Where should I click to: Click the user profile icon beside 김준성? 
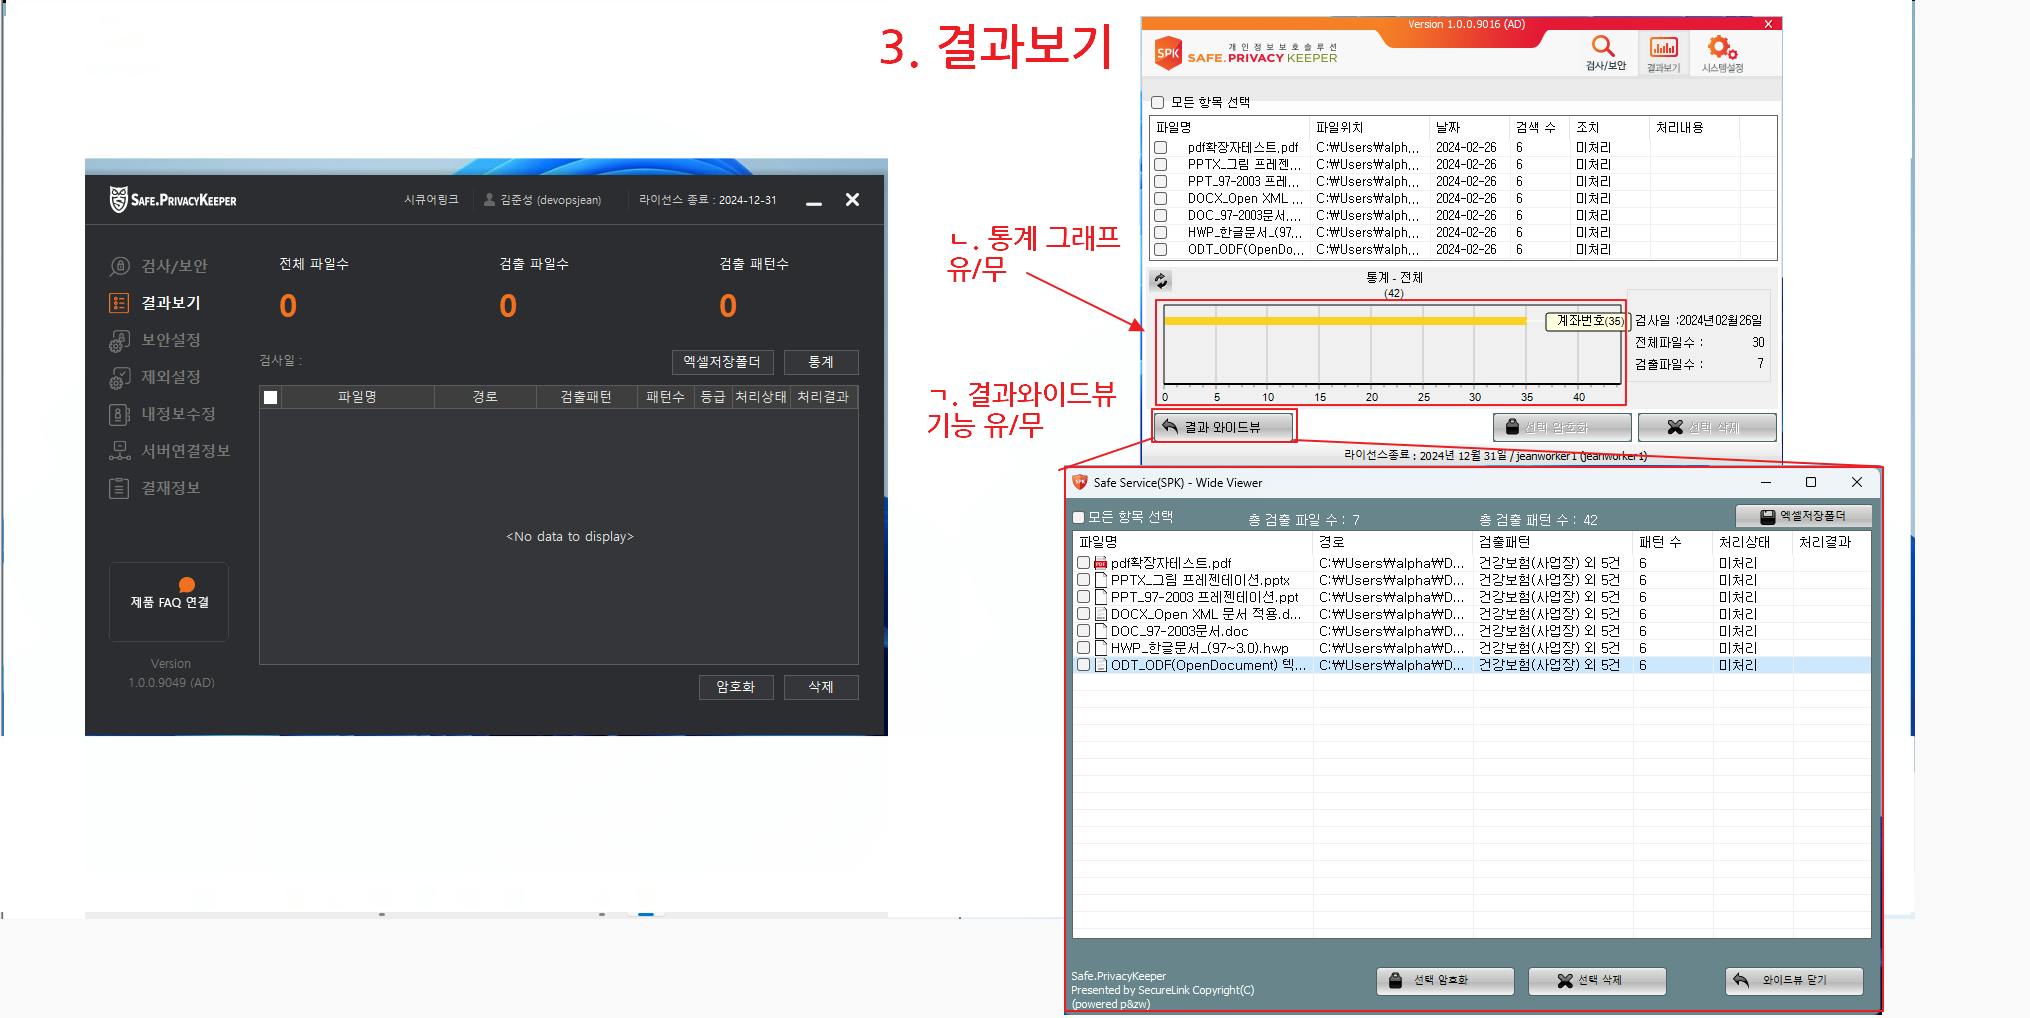[x=489, y=200]
